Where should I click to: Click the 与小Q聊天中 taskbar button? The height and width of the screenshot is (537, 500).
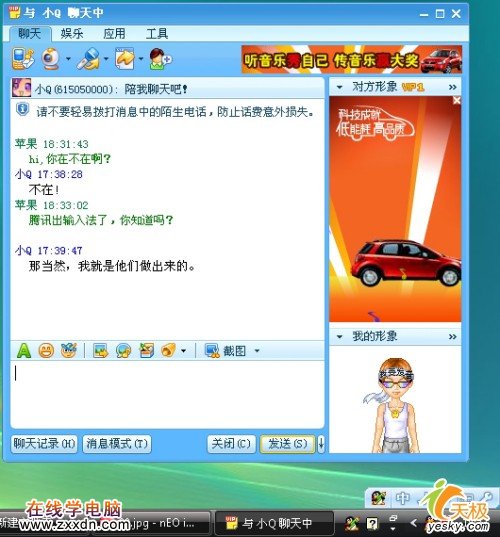click(274, 523)
